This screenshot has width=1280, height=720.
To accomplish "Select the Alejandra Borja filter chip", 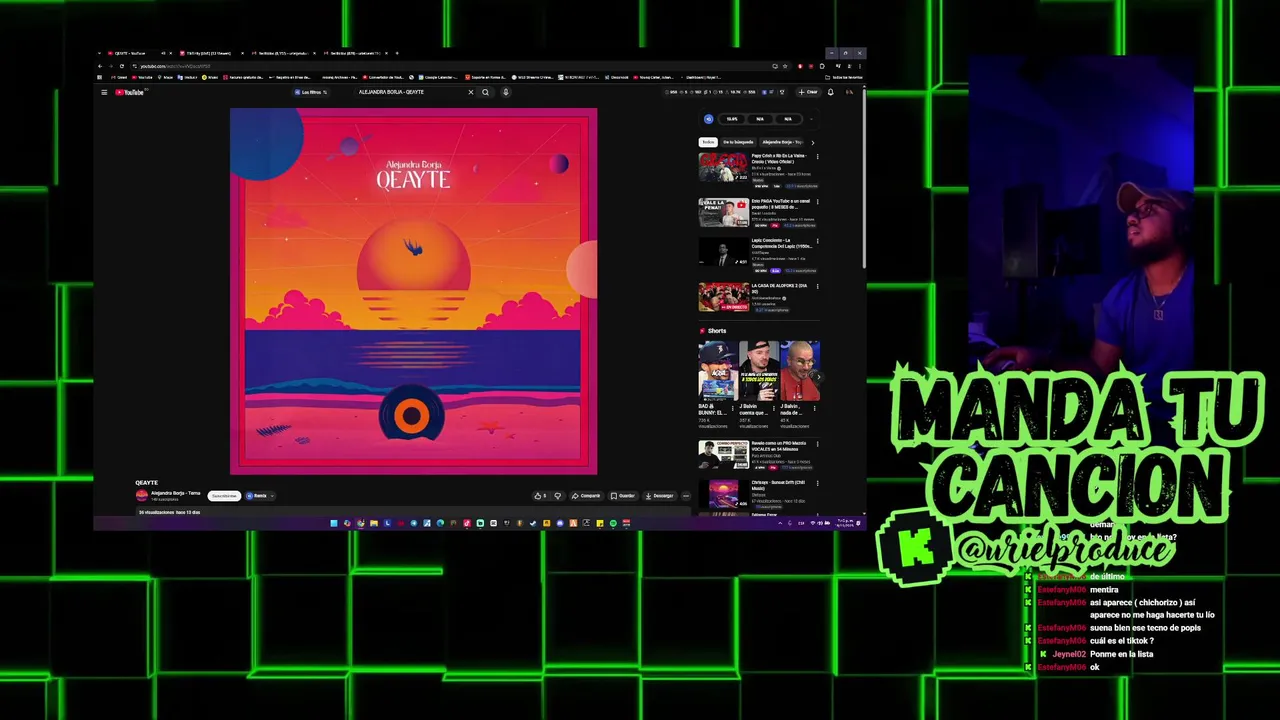I will point(782,142).
